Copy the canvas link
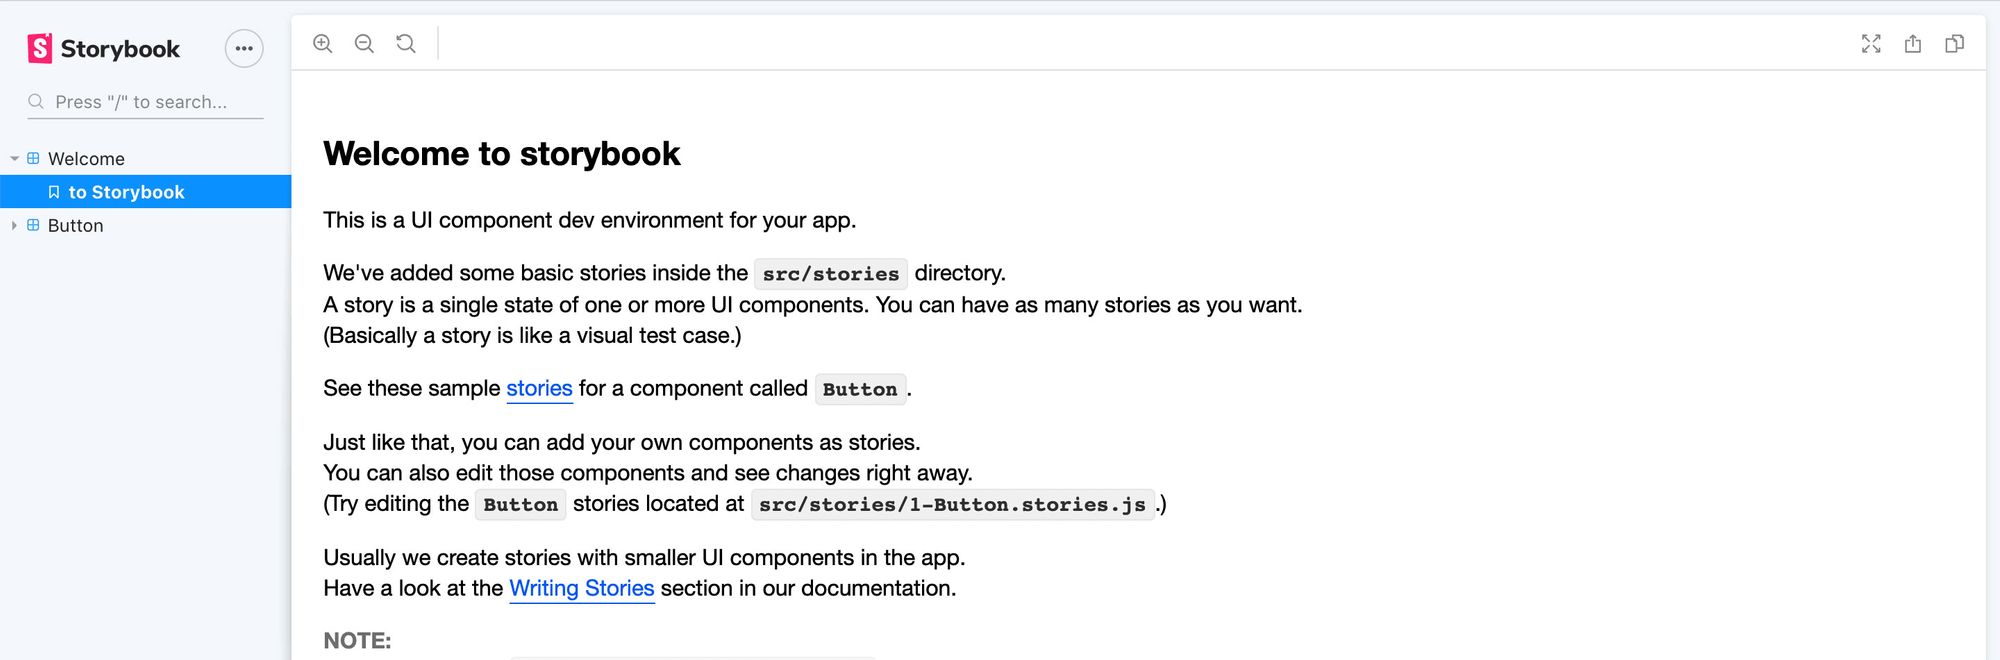 (x=1954, y=44)
